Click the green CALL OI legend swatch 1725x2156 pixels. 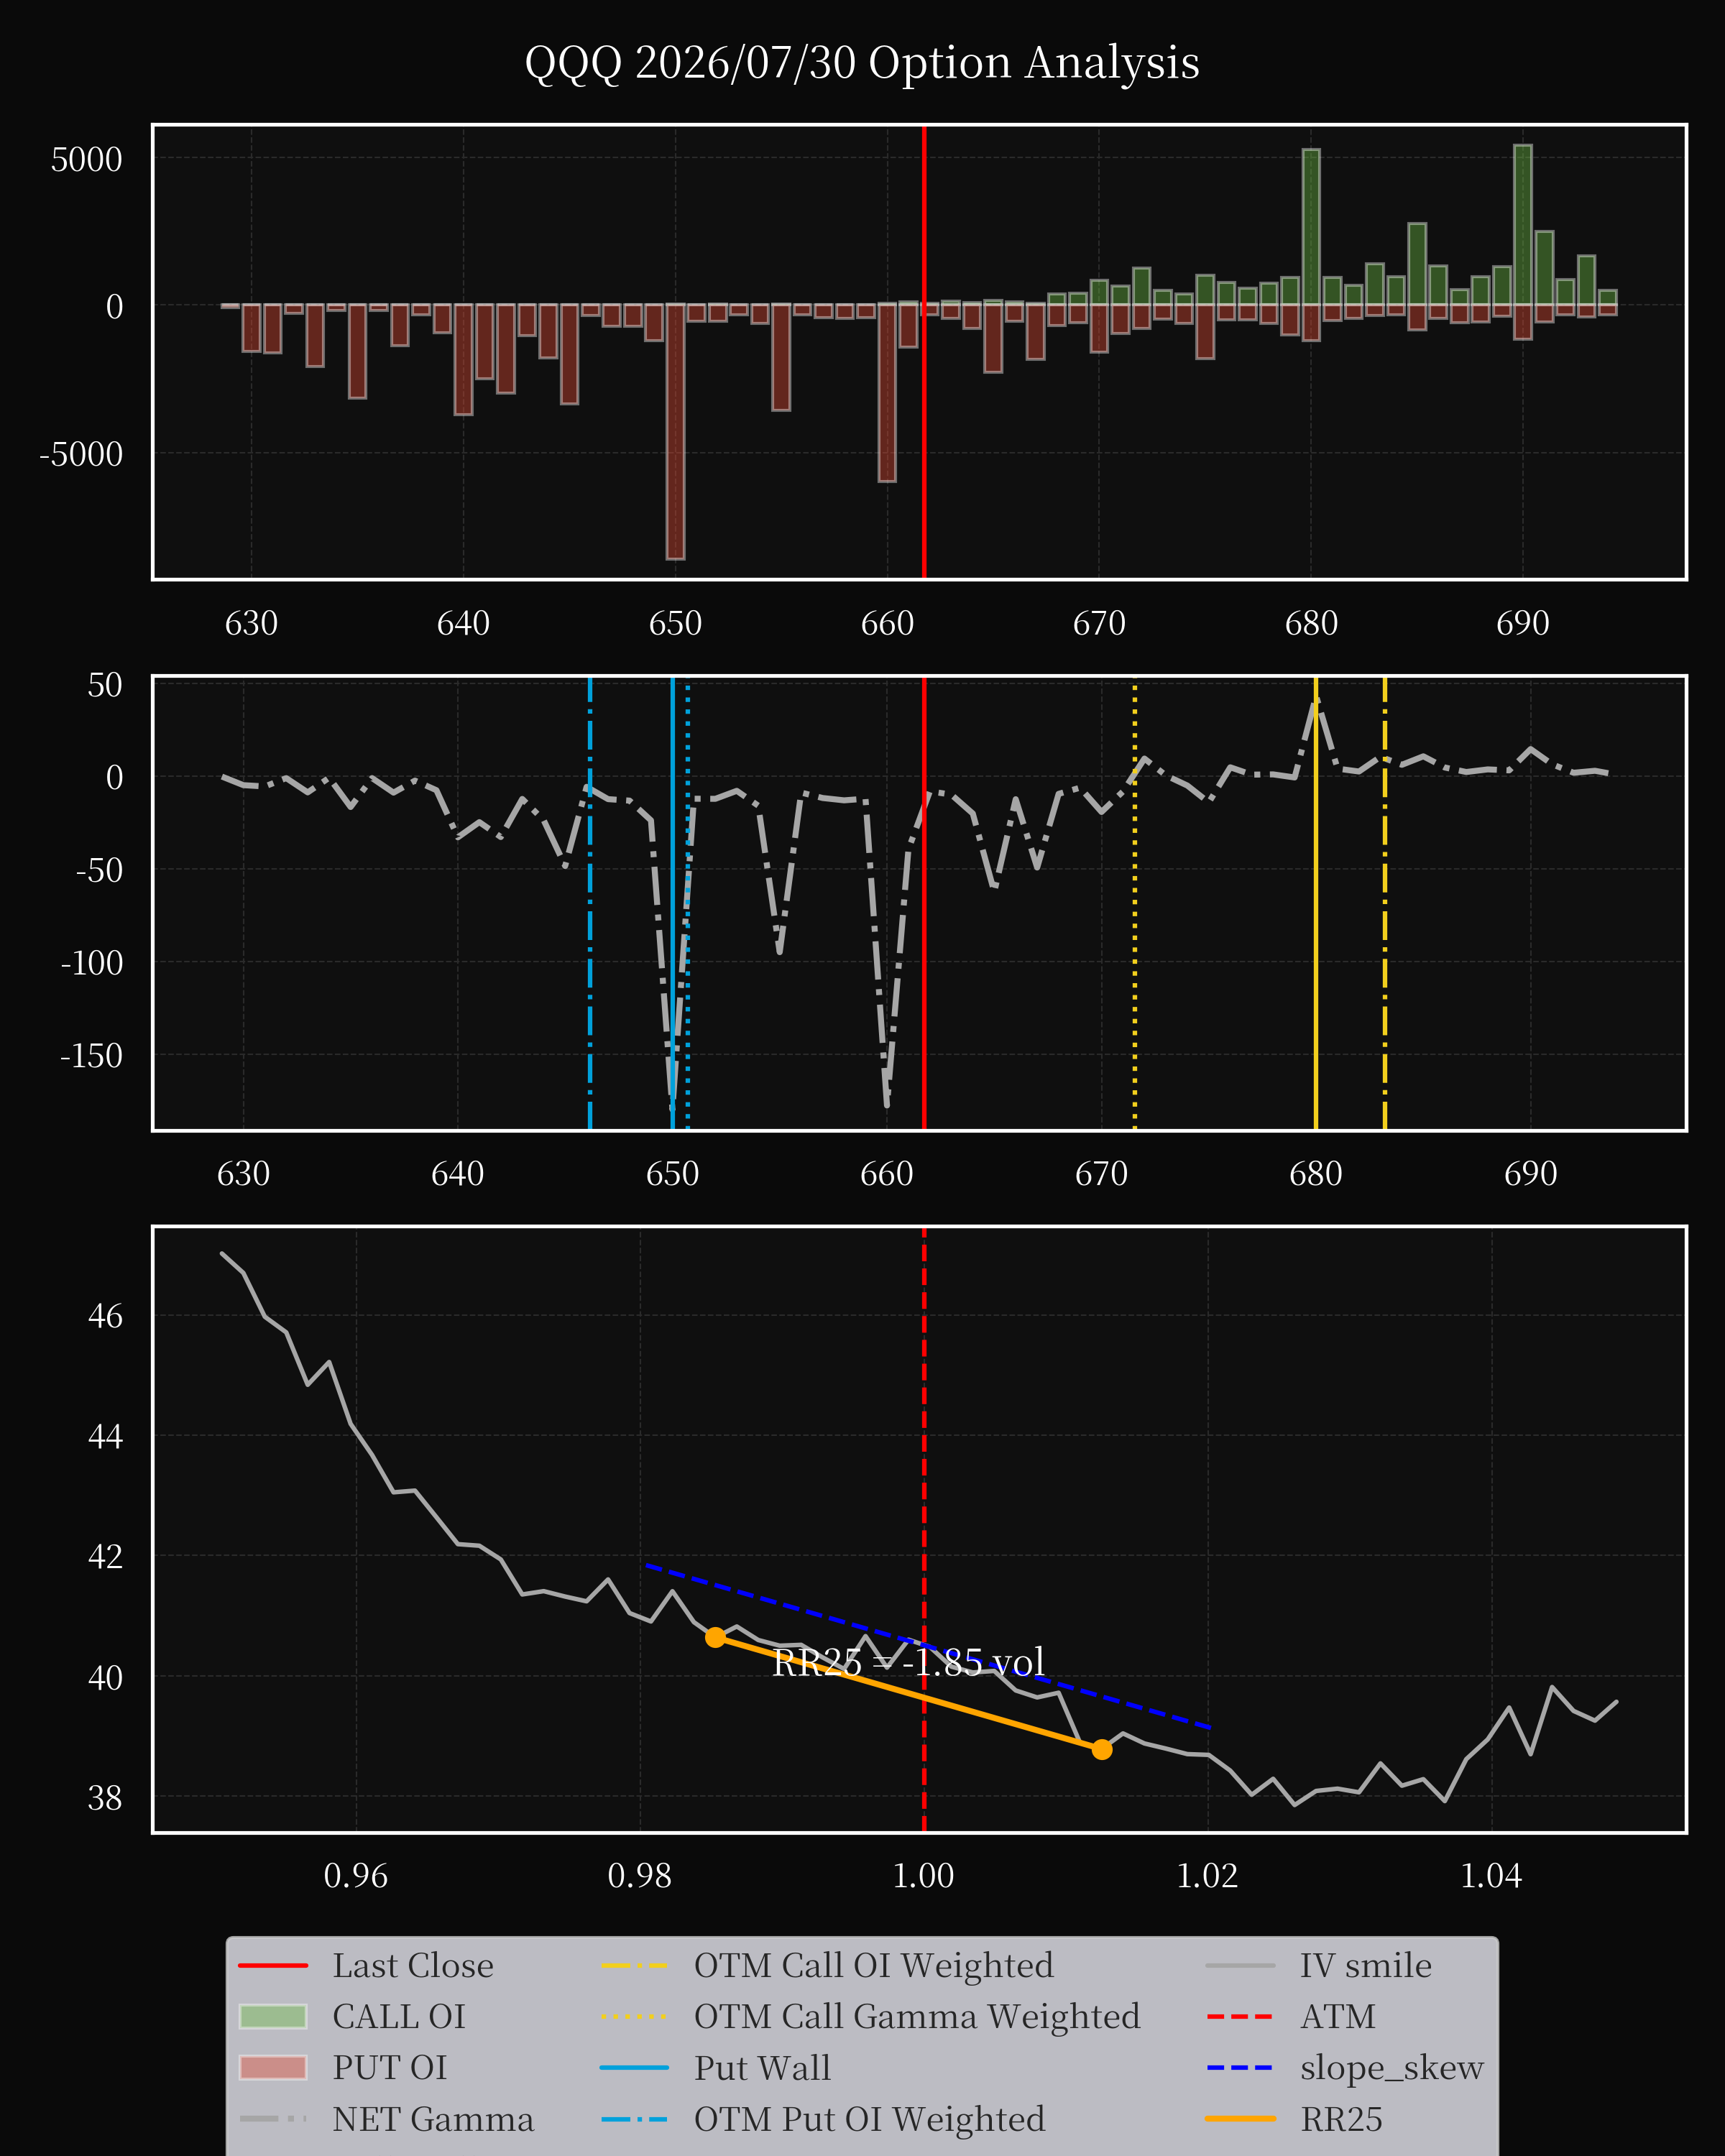[273, 2016]
